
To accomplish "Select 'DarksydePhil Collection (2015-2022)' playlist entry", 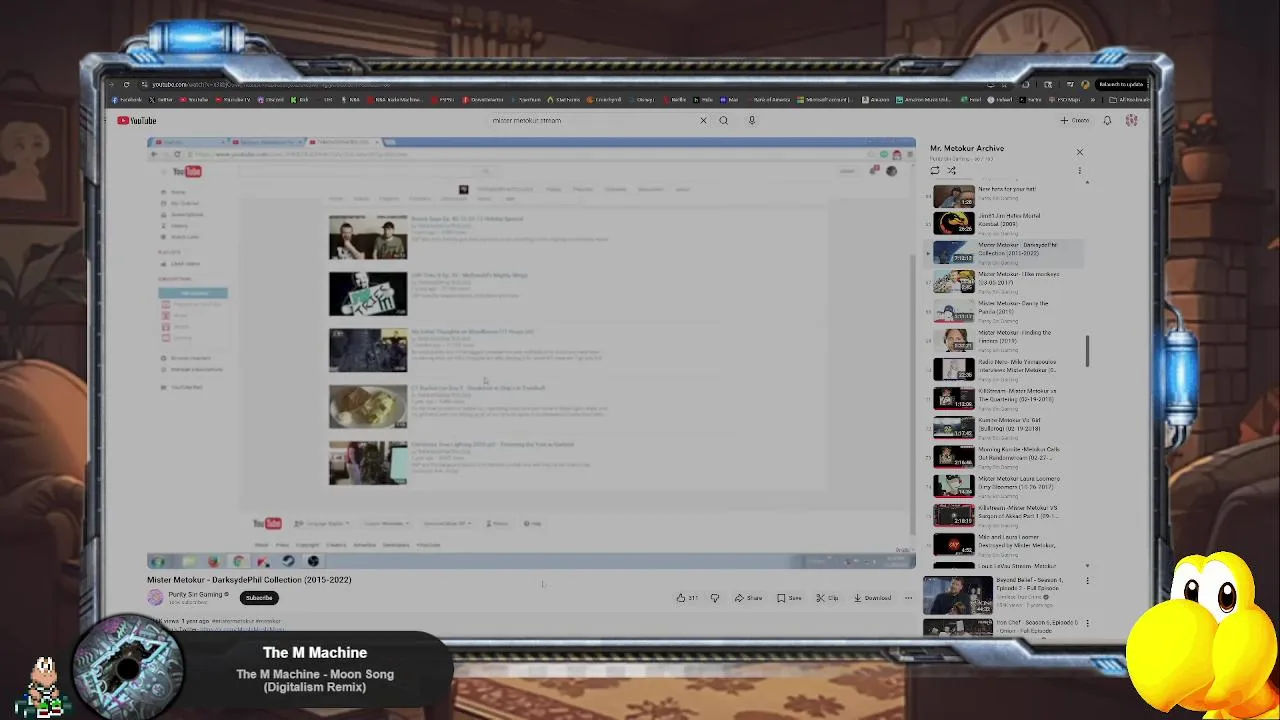I will 1003,252.
